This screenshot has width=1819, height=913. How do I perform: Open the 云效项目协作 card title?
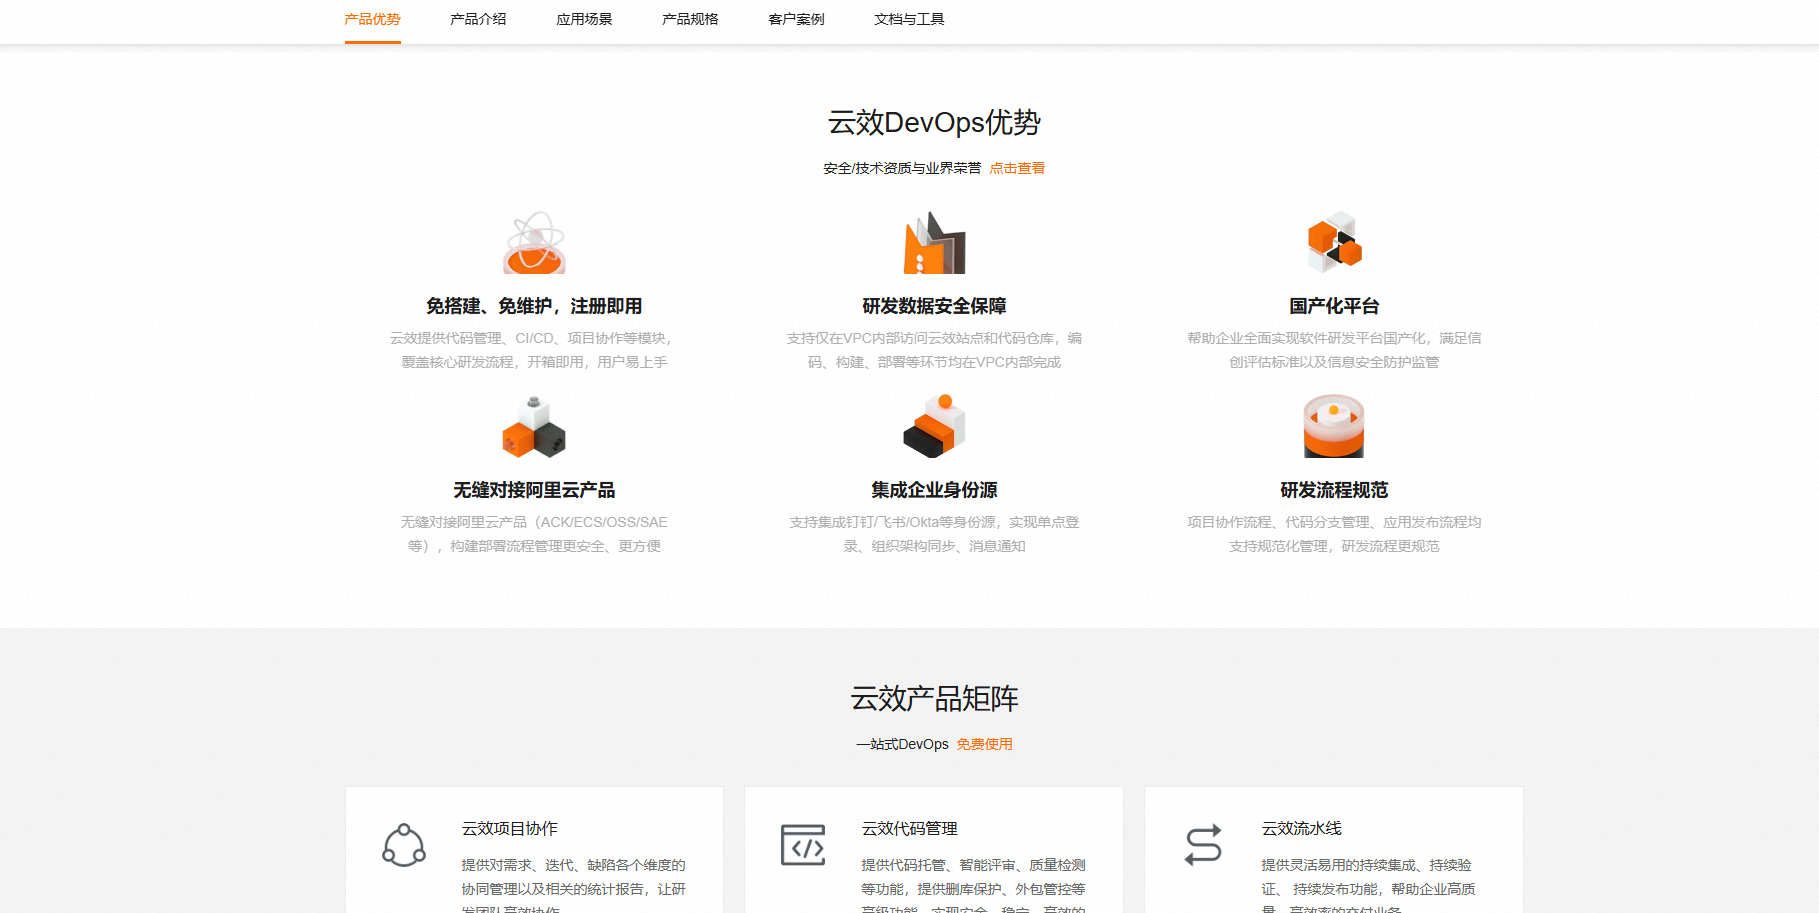point(509,829)
